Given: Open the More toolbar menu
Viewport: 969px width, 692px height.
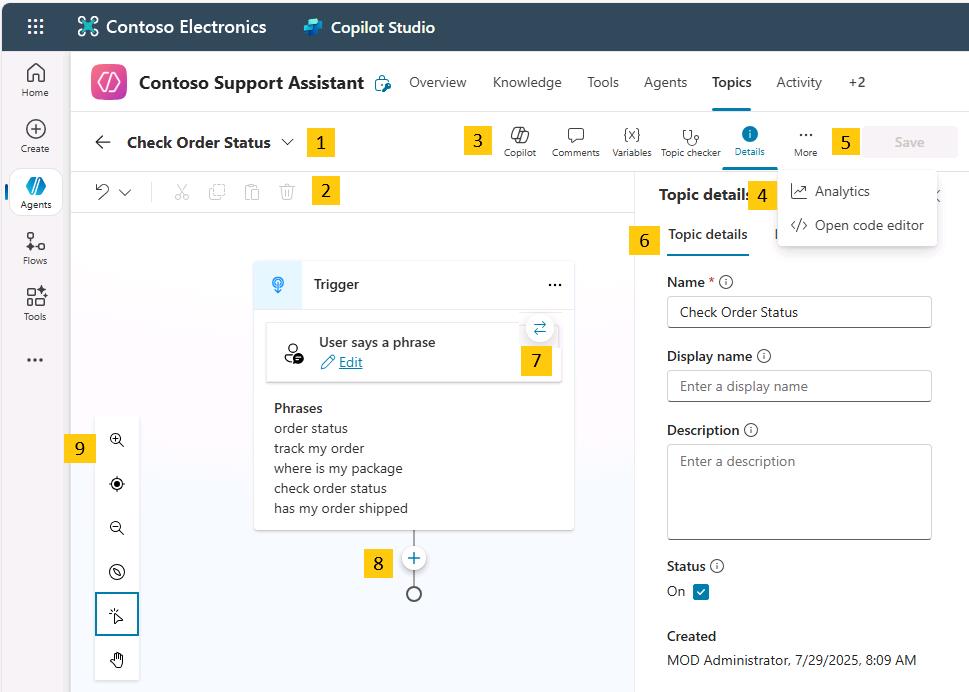Looking at the screenshot, I should (x=805, y=142).
